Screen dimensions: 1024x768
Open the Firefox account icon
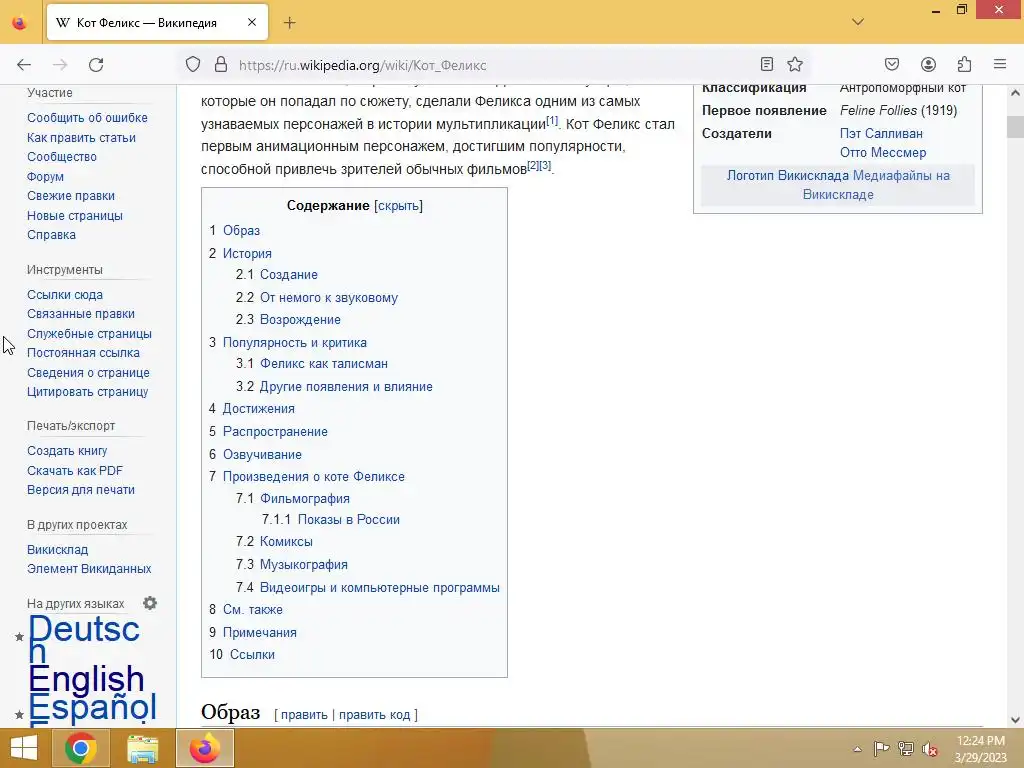coord(928,64)
